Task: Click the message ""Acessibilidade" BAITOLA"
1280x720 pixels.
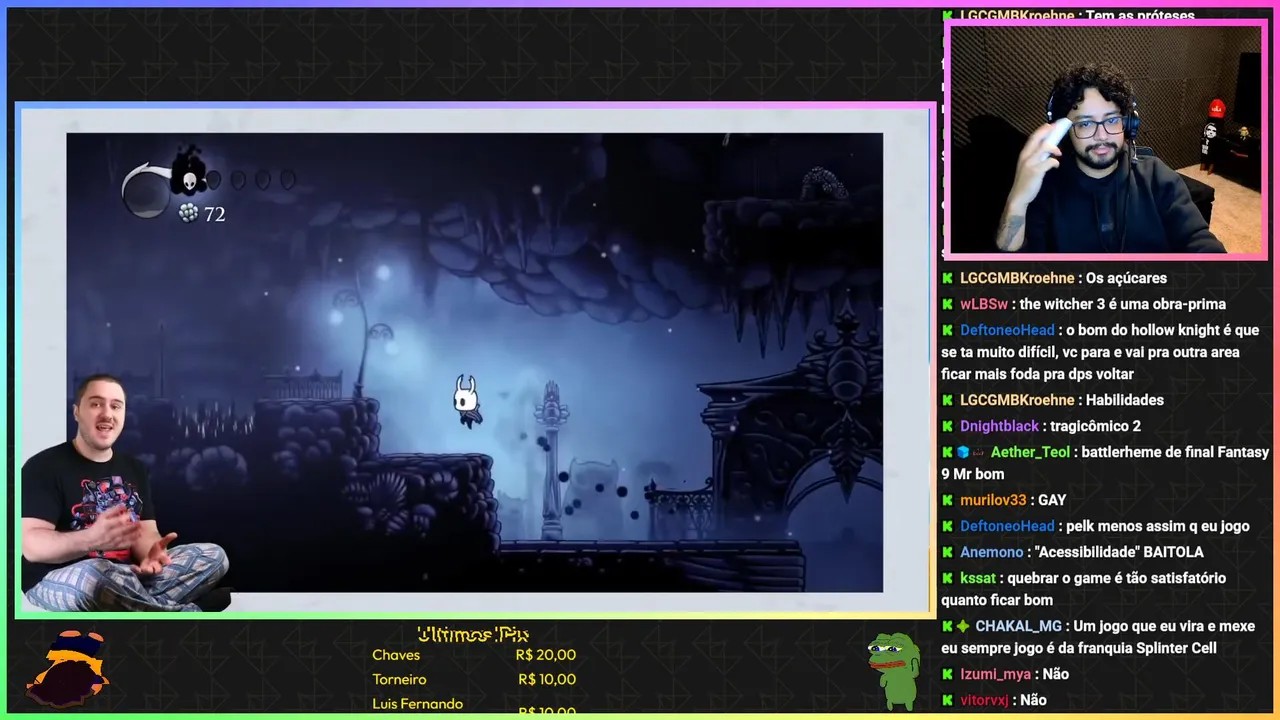Action: pyautogui.click(x=1119, y=552)
